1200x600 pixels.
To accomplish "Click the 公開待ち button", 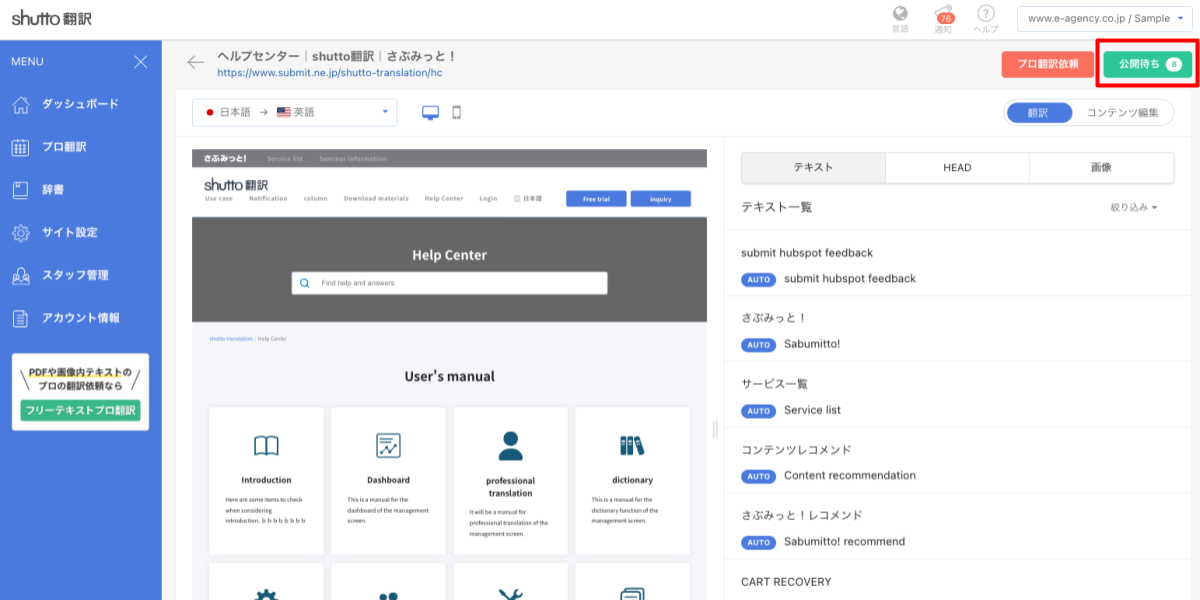I will pyautogui.click(x=1148, y=64).
